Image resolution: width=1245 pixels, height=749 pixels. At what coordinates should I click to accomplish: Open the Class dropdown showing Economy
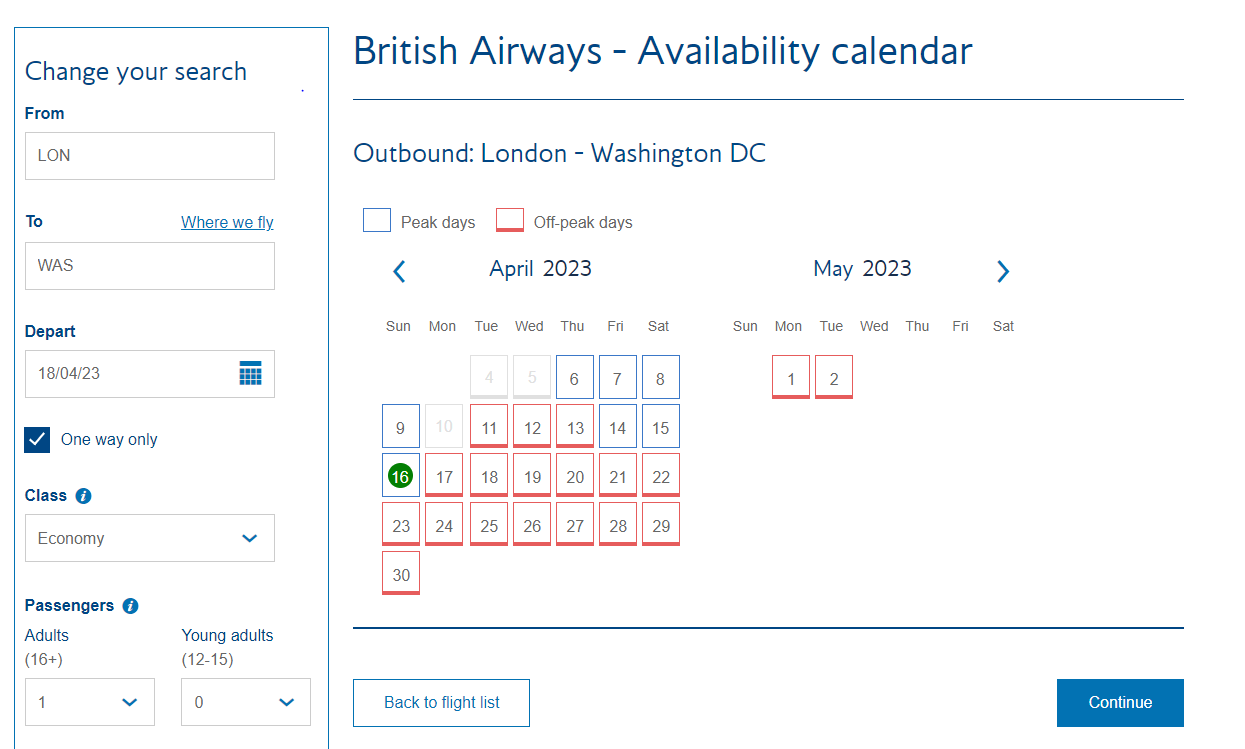point(150,538)
